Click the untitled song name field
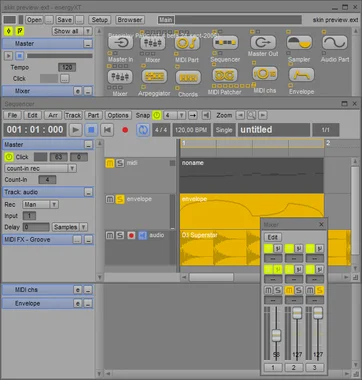 (274, 130)
